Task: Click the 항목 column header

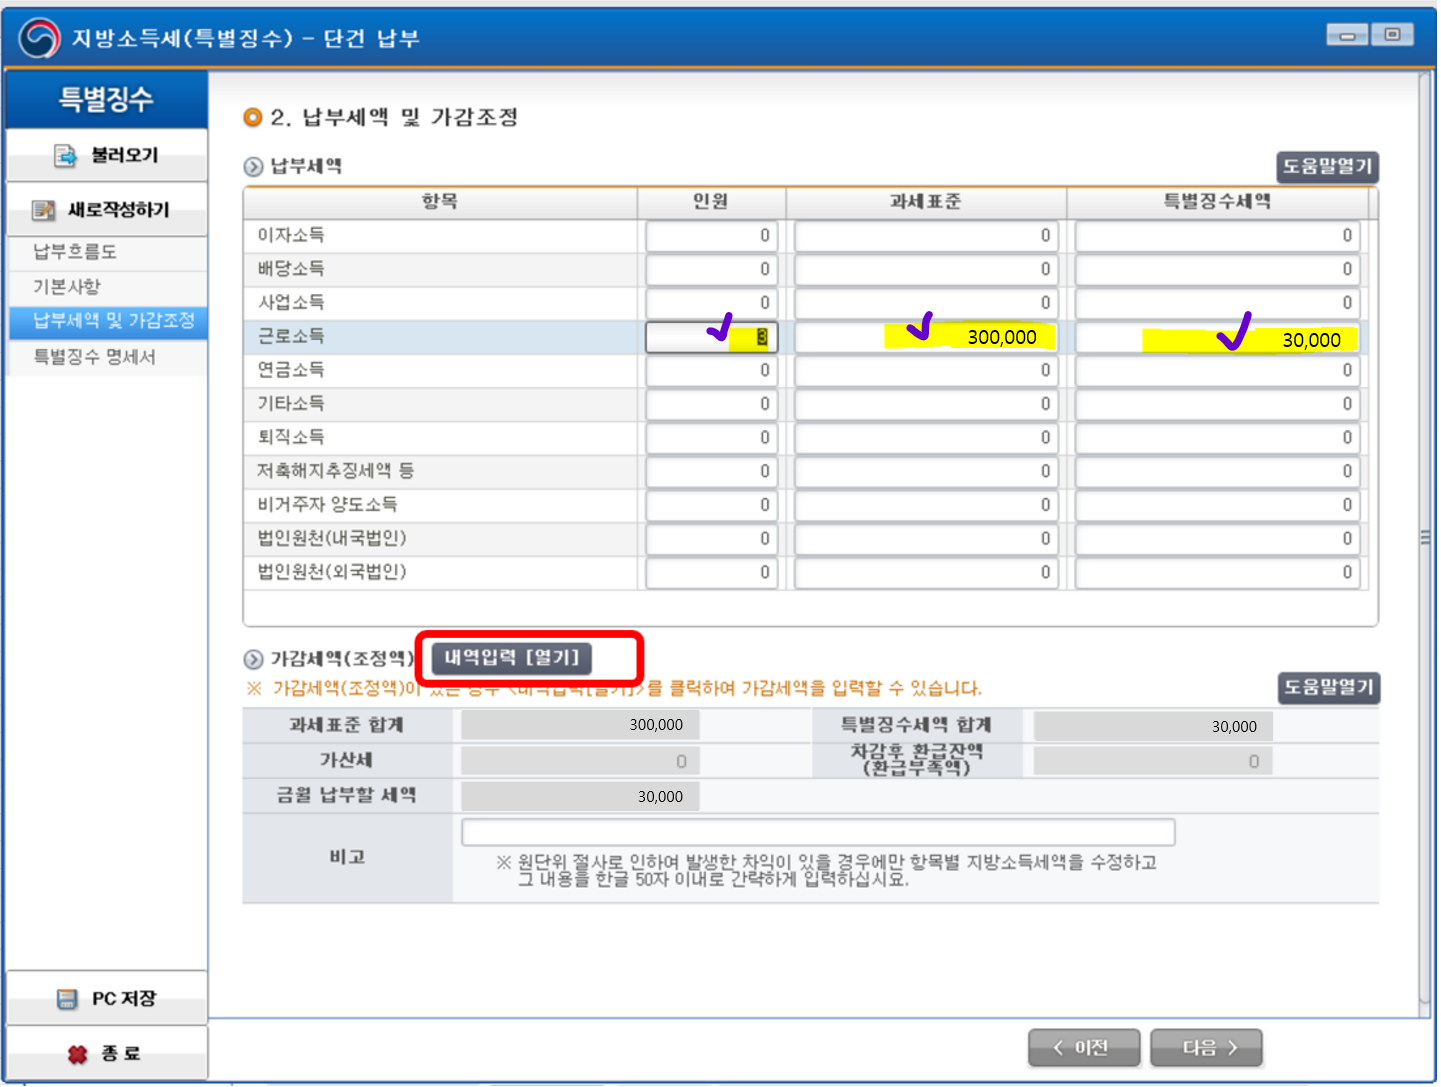Action: click(440, 202)
